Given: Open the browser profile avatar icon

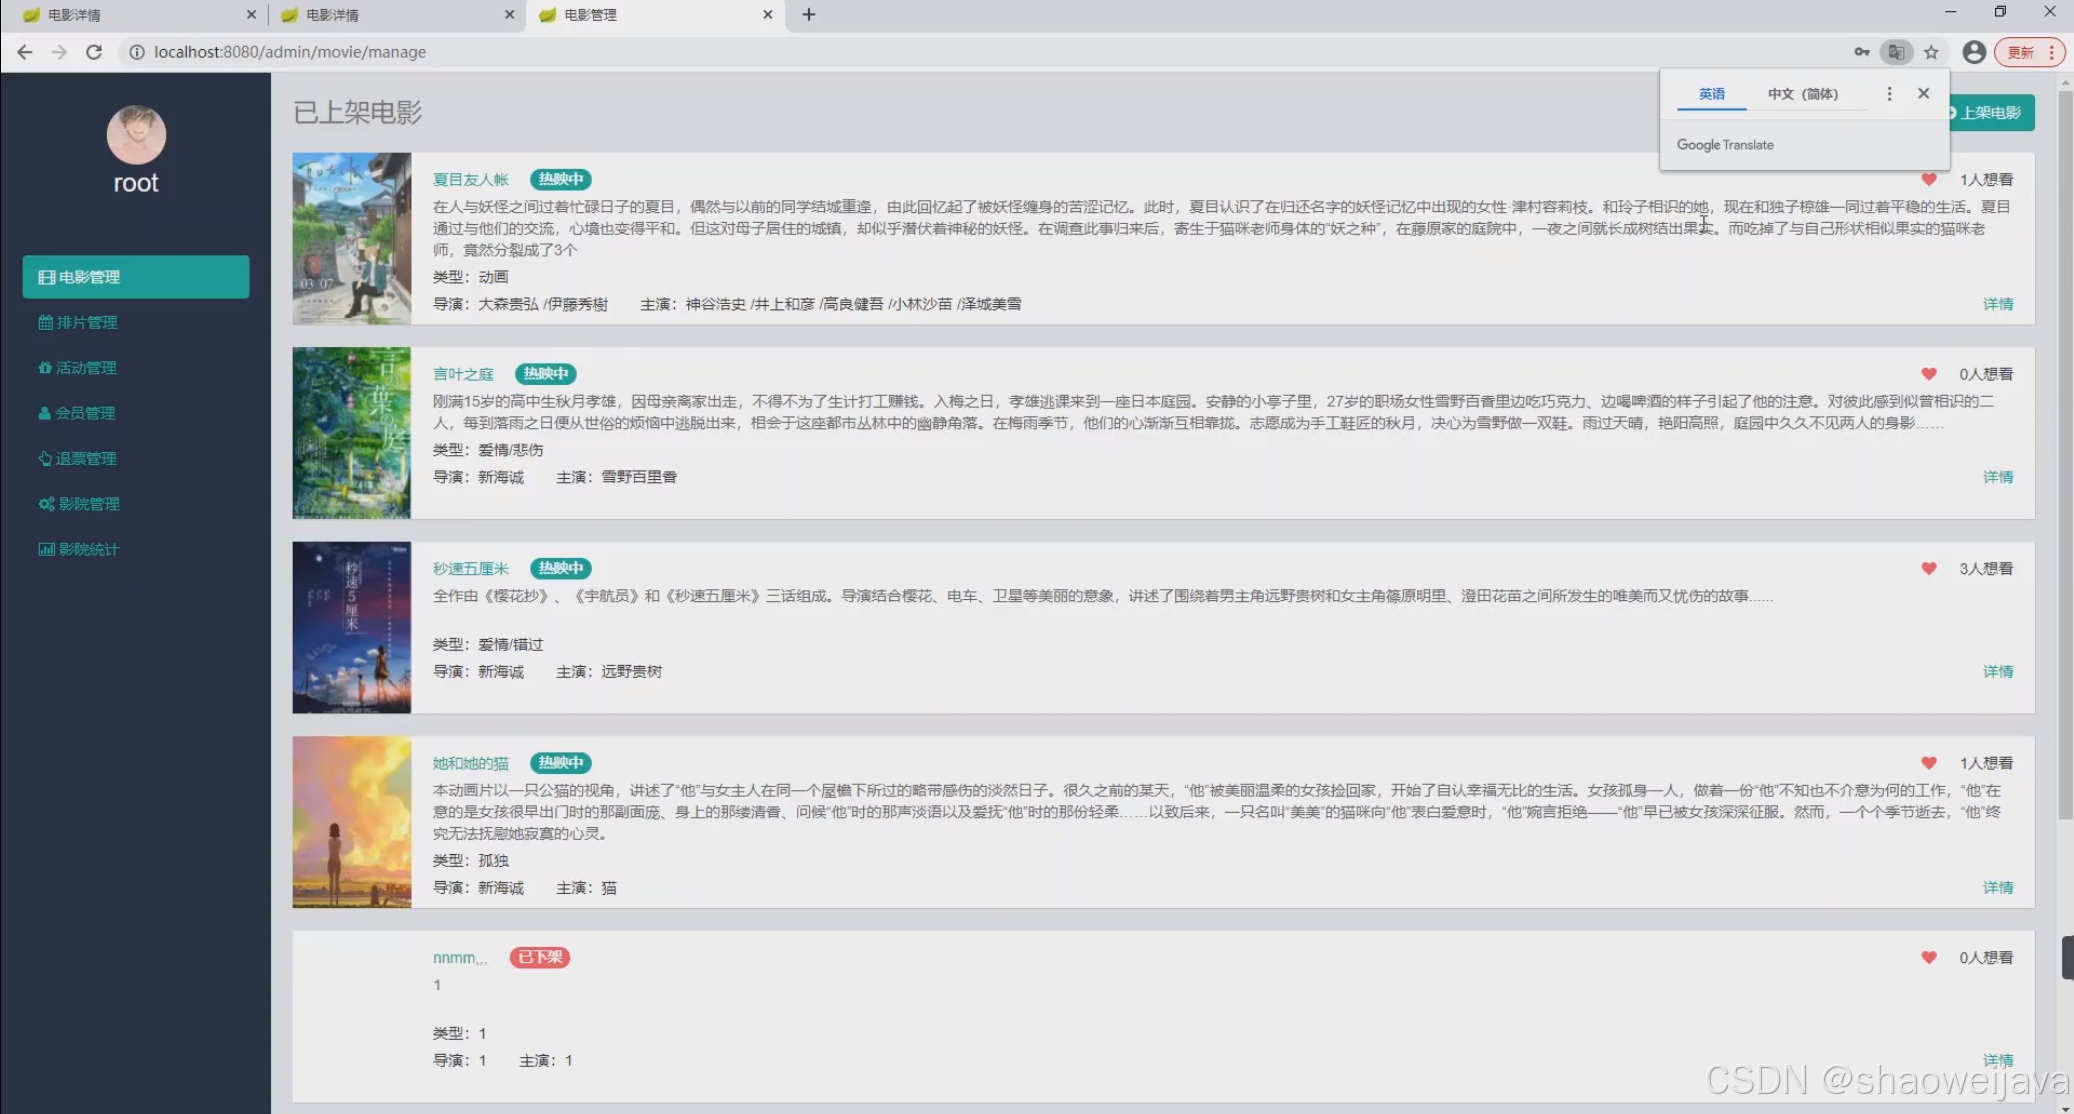Looking at the screenshot, I should tap(1973, 52).
